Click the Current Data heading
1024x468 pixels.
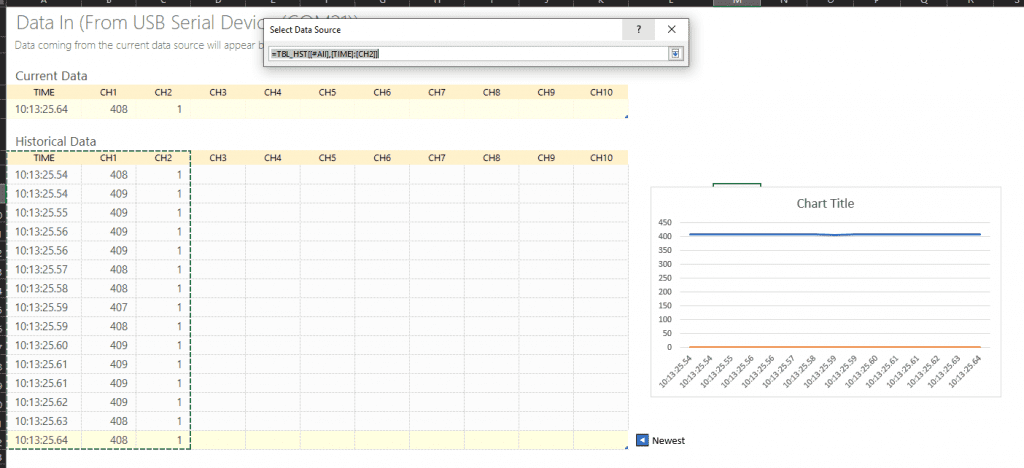click(52, 76)
